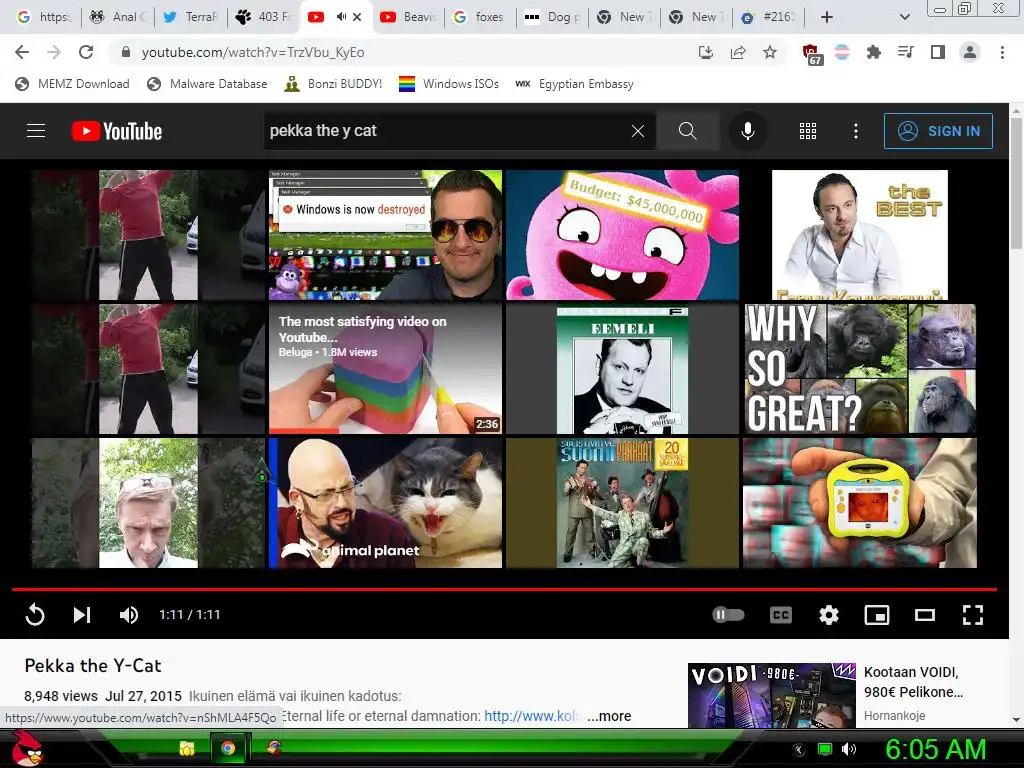Image resolution: width=1024 pixels, height=768 pixels.
Task: Click the 6:05 AM taskbar clock
Action: 935,749
